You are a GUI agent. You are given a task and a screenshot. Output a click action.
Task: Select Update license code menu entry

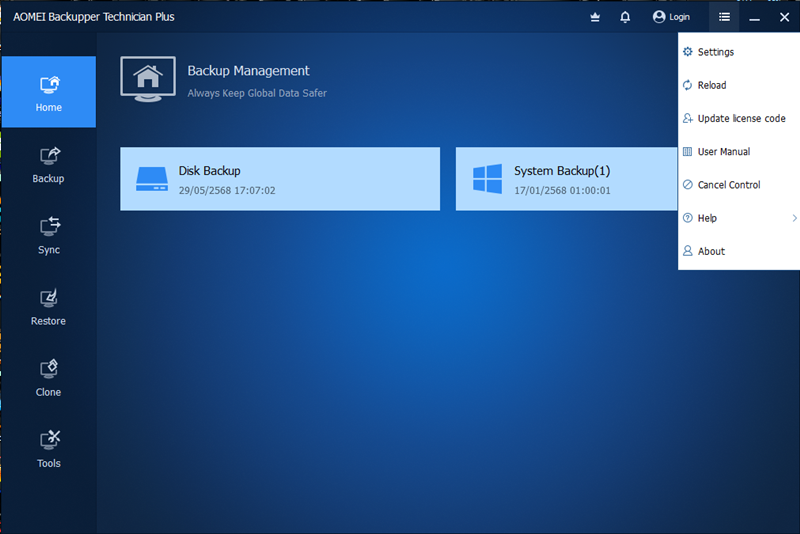[x=739, y=118]
